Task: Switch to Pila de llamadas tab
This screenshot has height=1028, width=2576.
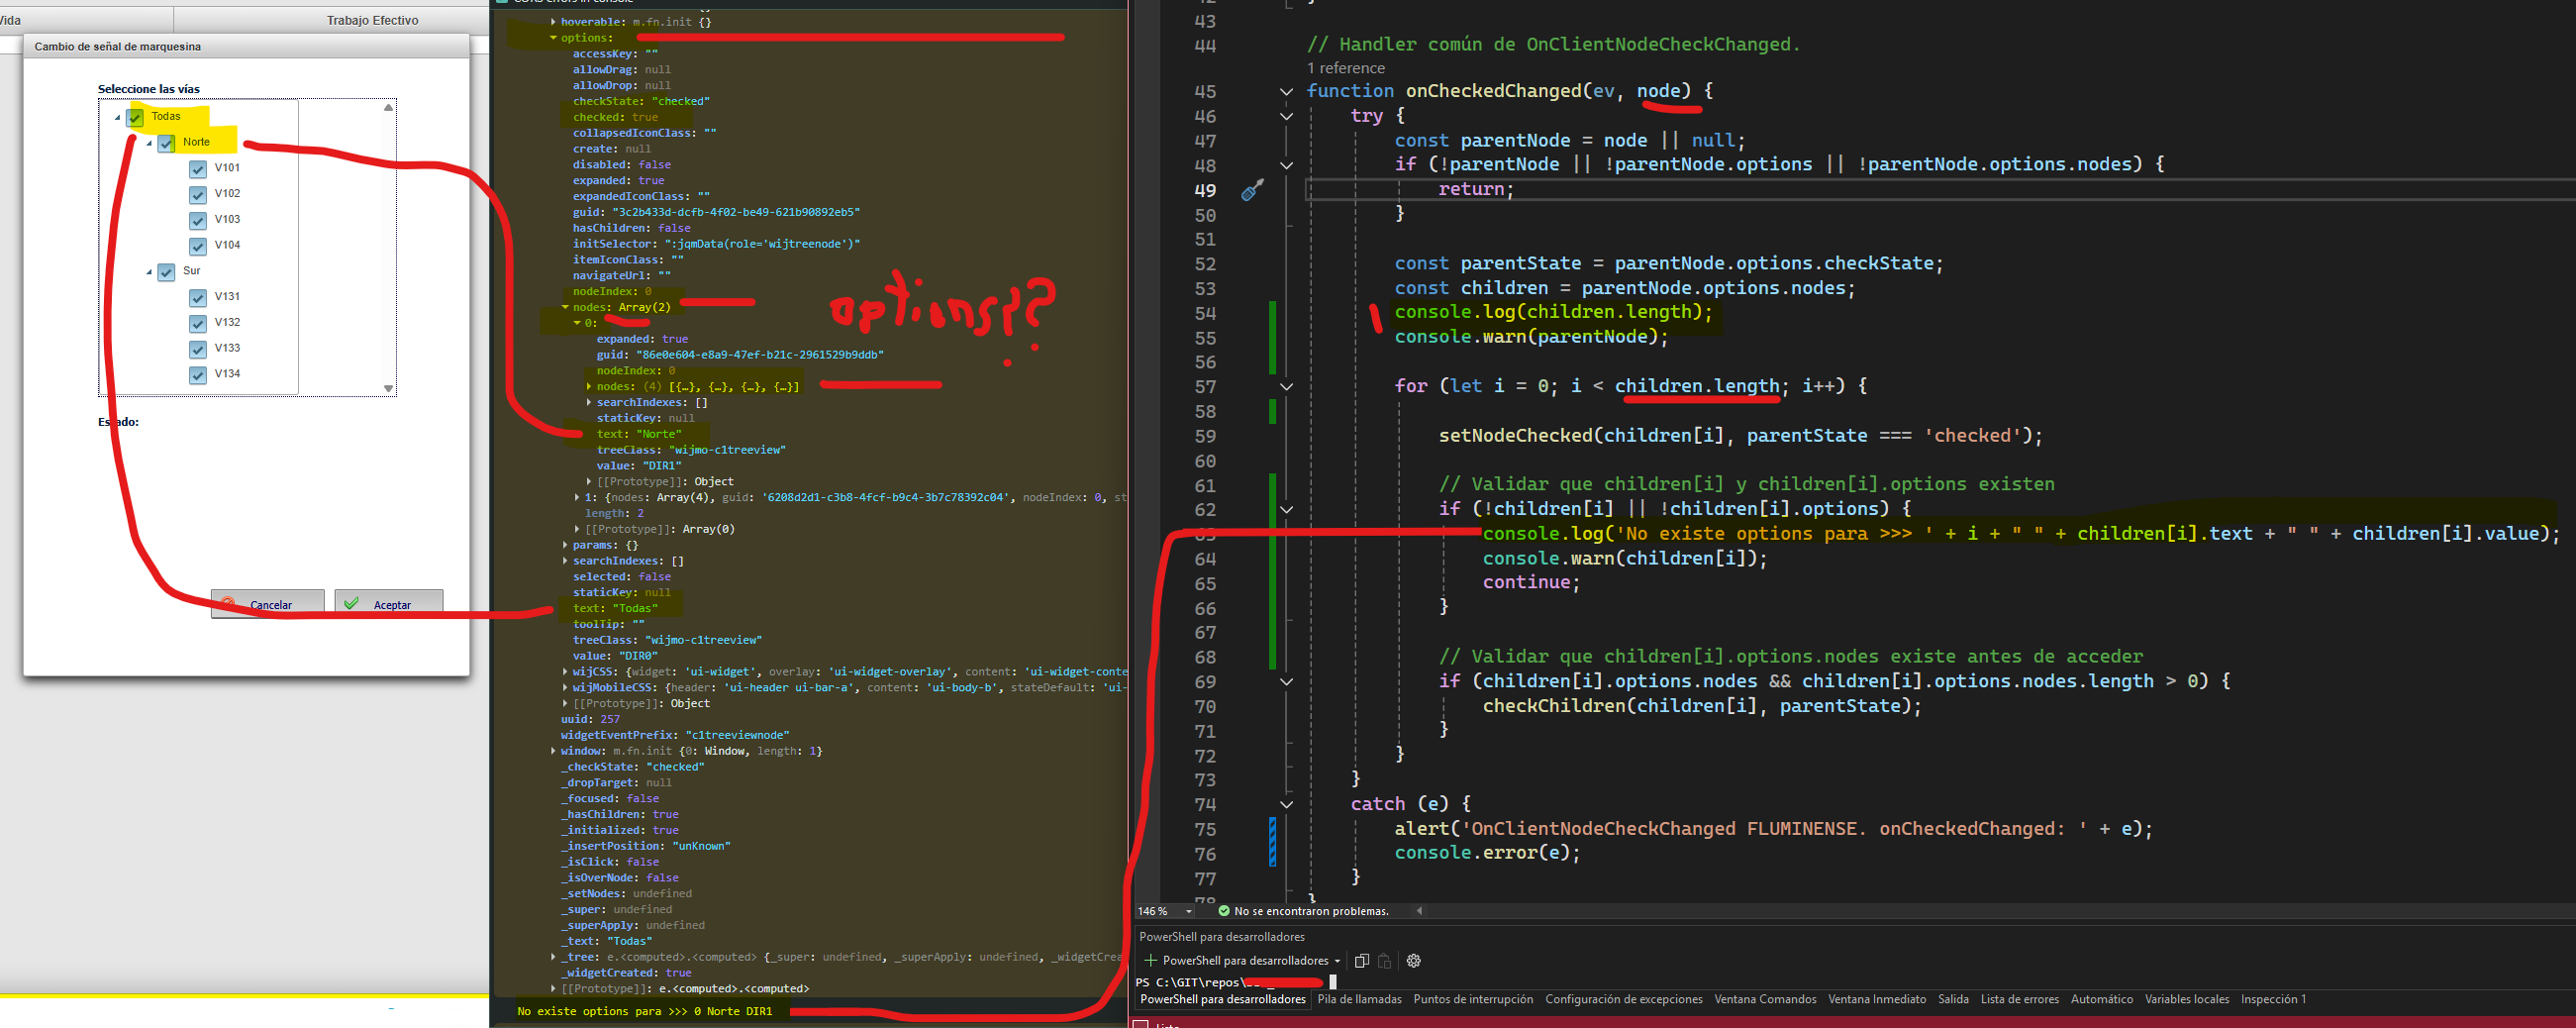Action: (x=1359, y=999)
